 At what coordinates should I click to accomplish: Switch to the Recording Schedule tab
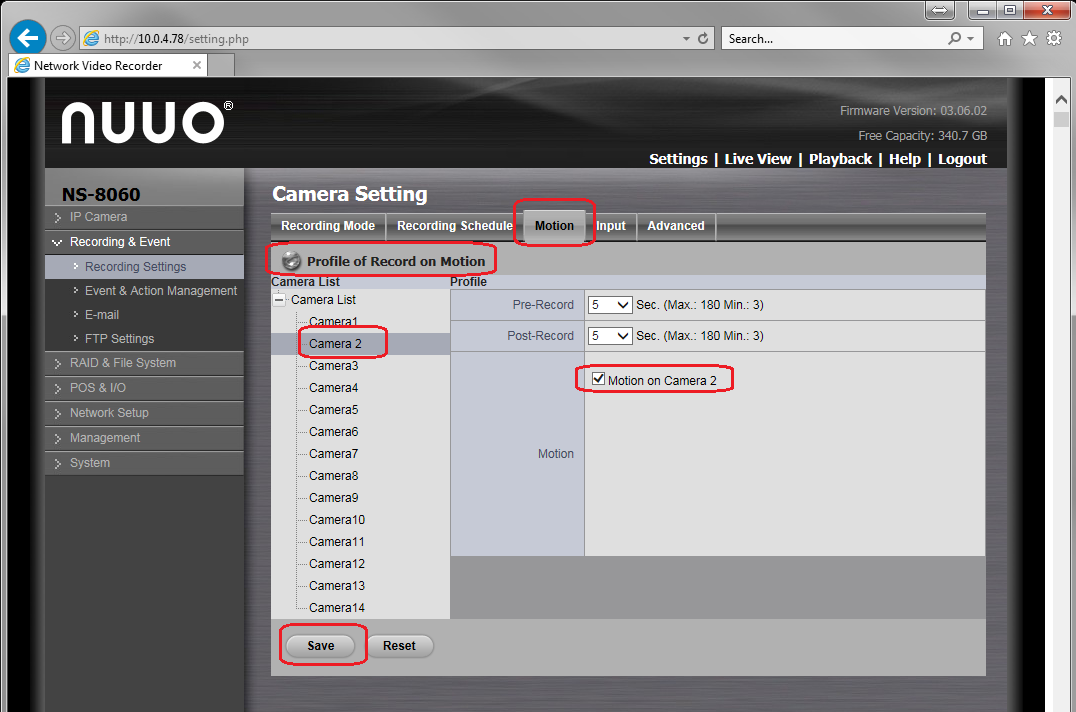(454, 226)
